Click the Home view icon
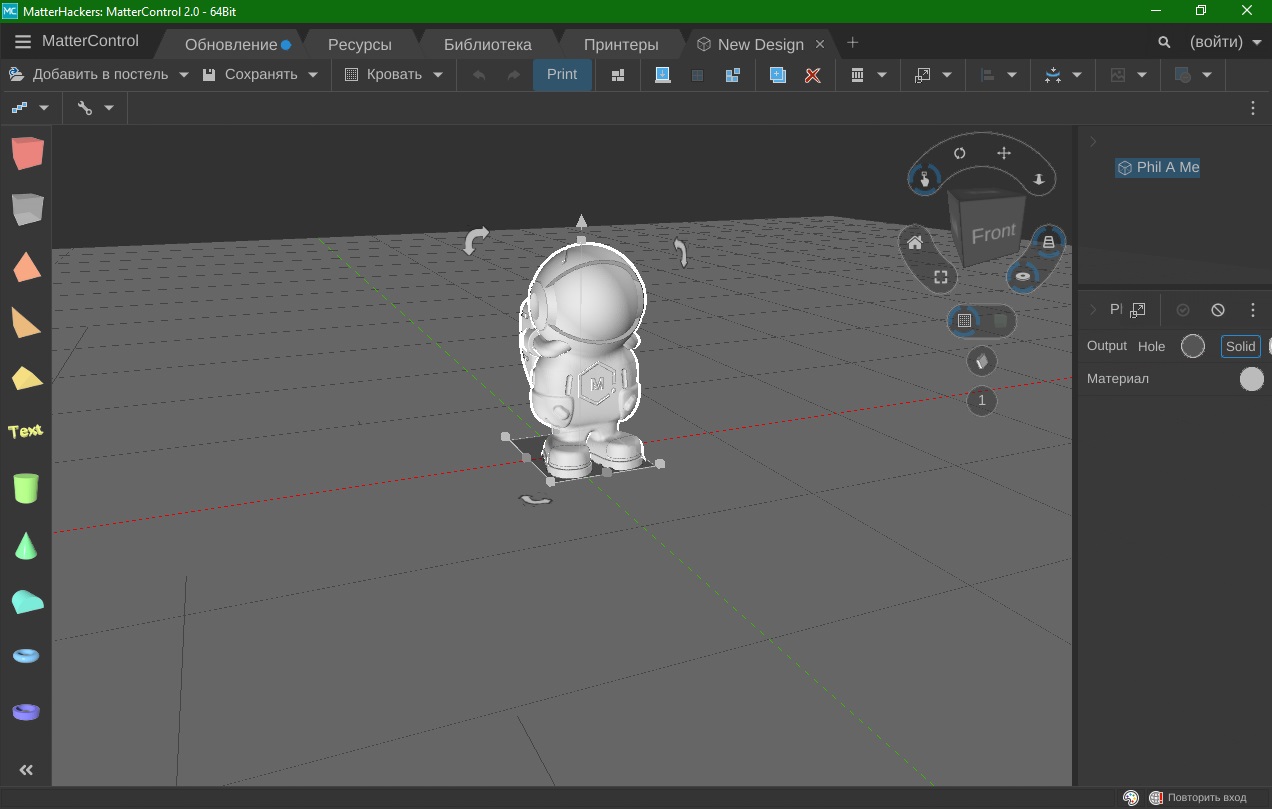Screen dimensions: 1272x809 point(915,242)
